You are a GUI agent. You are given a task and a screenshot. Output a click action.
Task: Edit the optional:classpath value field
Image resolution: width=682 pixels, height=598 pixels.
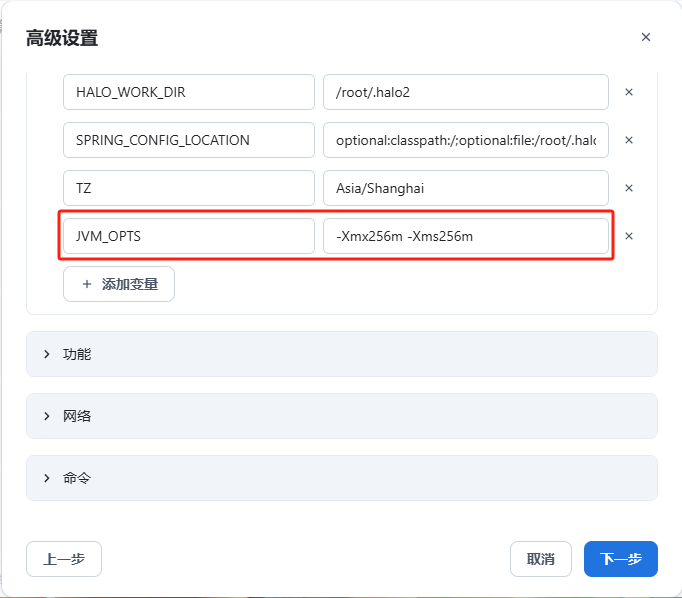point(466,140)
